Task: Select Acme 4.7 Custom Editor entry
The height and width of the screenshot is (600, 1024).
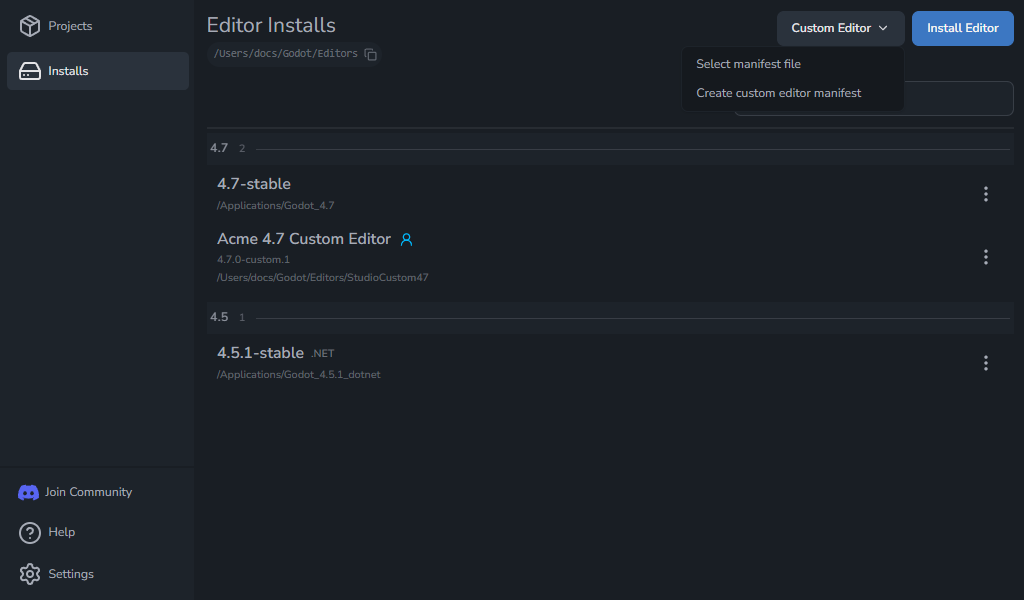Action: click(304, 239)
